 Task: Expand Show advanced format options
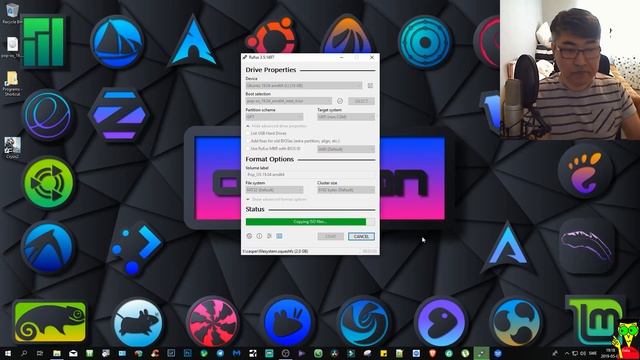coord(276,200)
